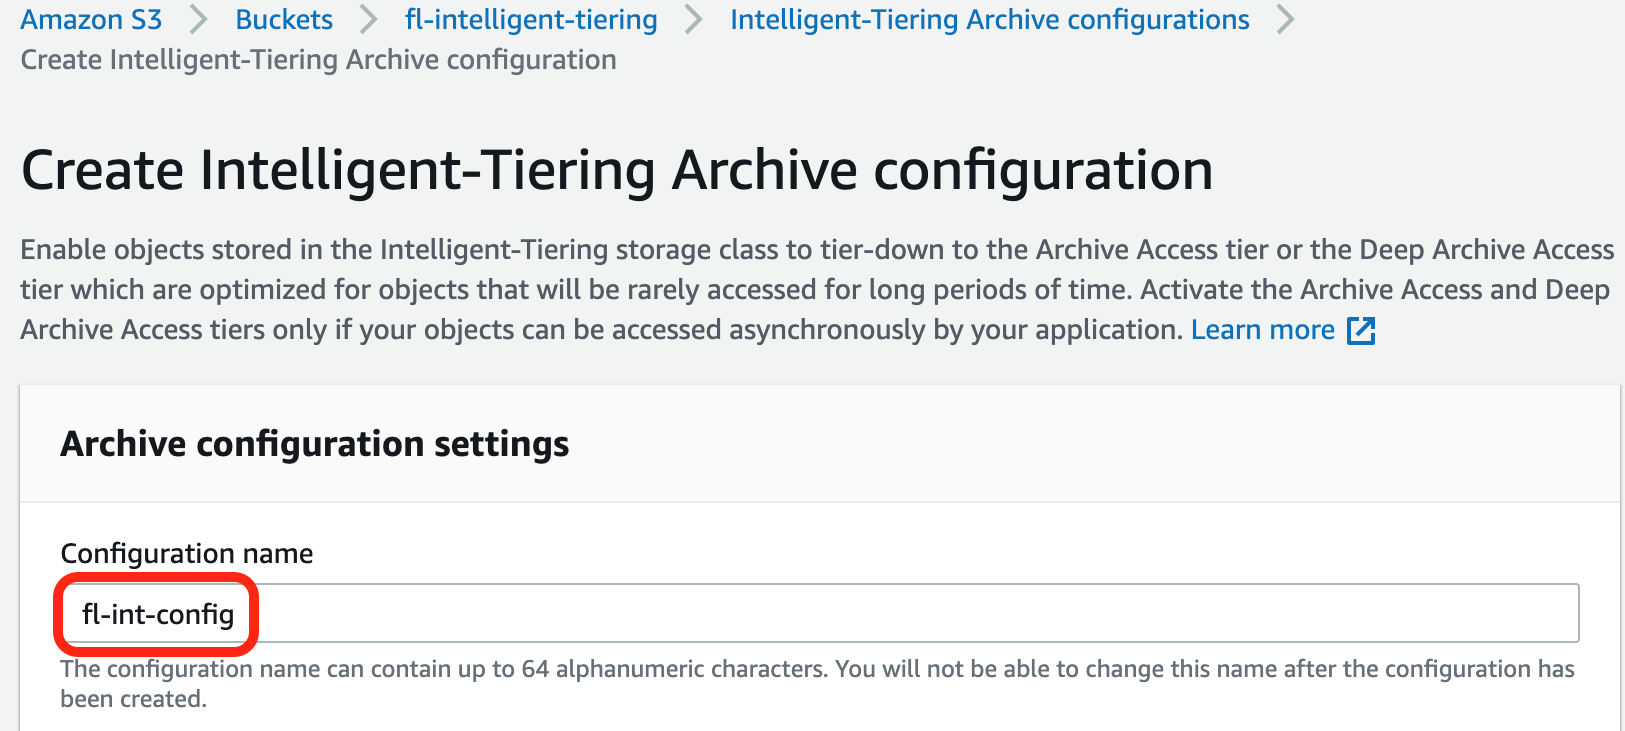Open the Amazon S3 breadcrumb link
Viewport: 1625px width, 731px height.
91,20
